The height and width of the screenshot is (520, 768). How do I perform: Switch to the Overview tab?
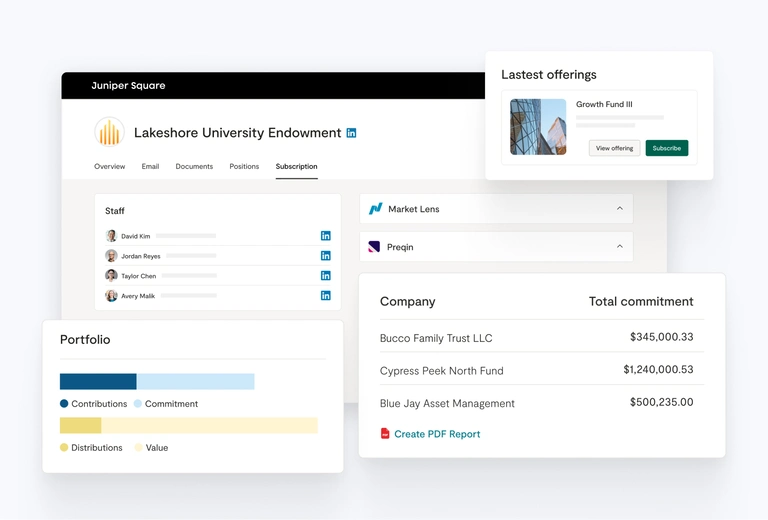click(110, 166)
